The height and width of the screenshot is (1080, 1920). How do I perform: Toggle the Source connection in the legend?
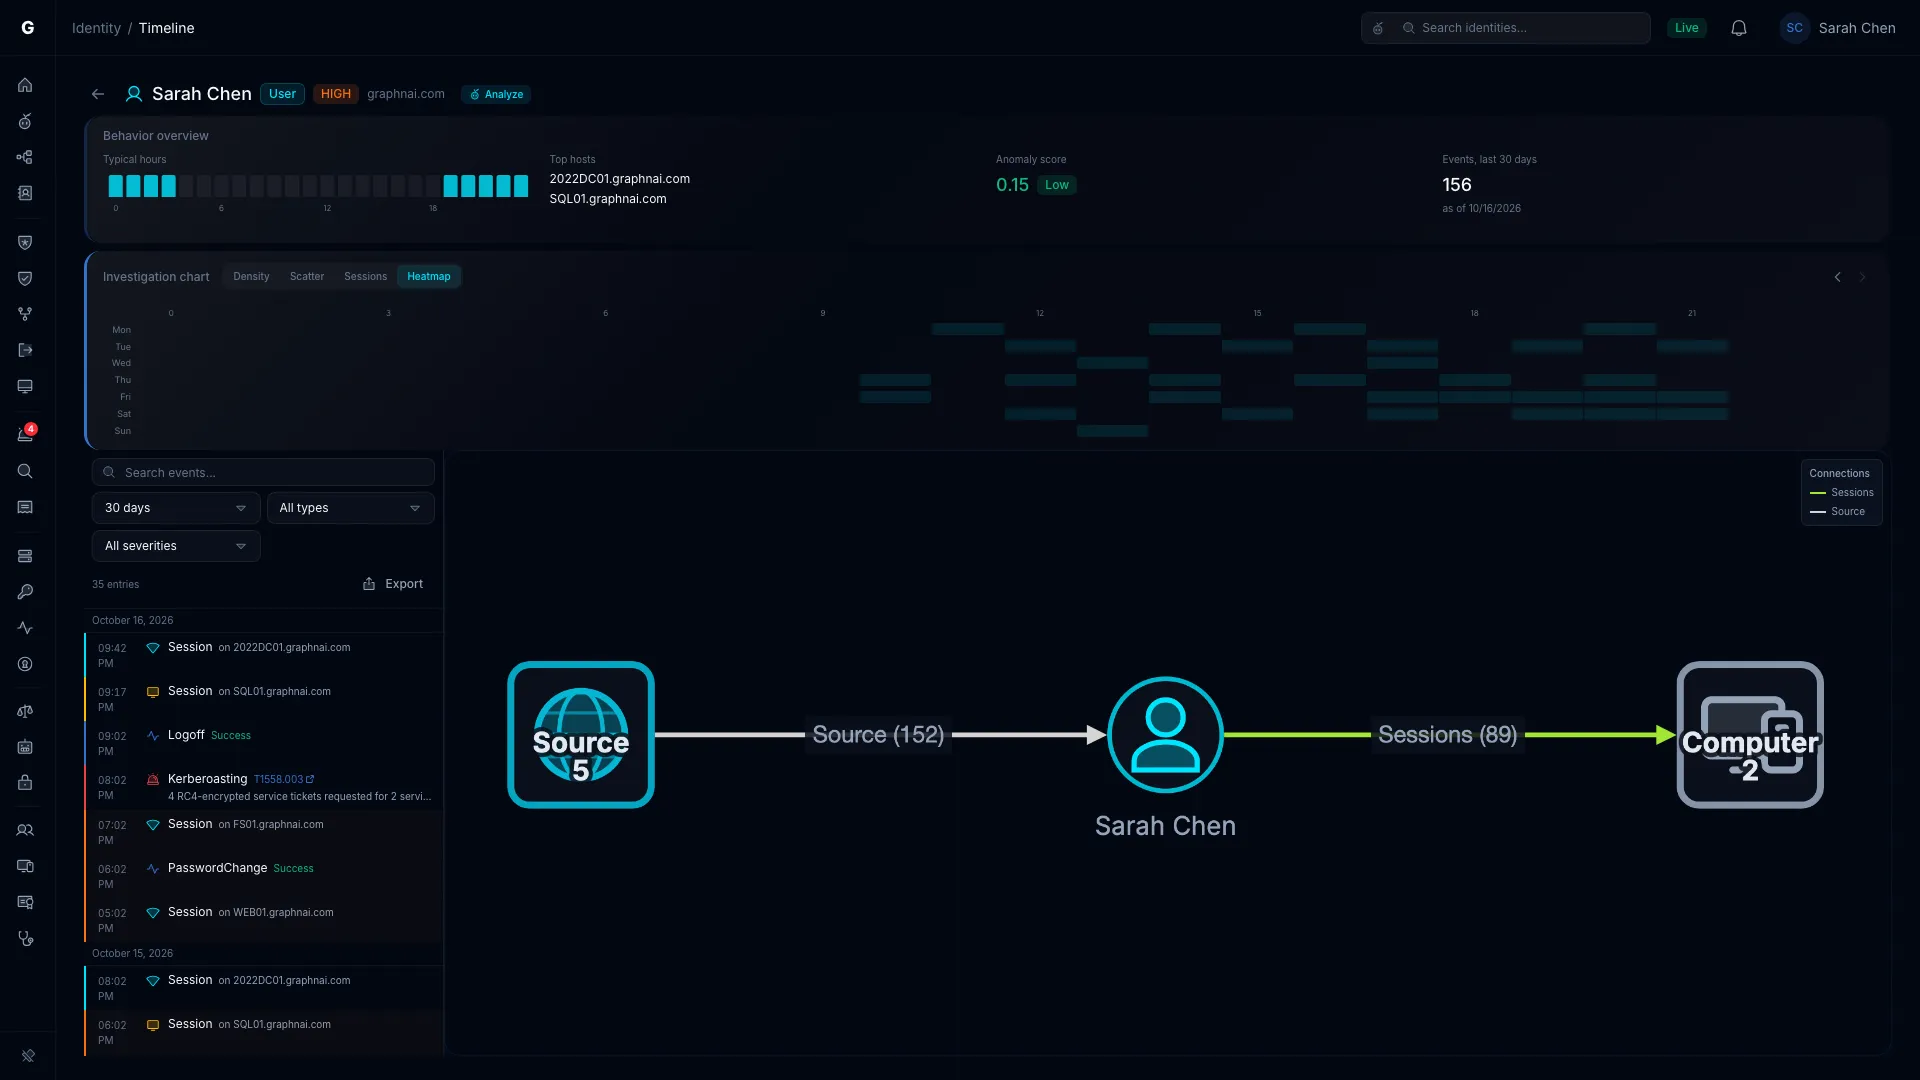click(x=1837, y=512)
